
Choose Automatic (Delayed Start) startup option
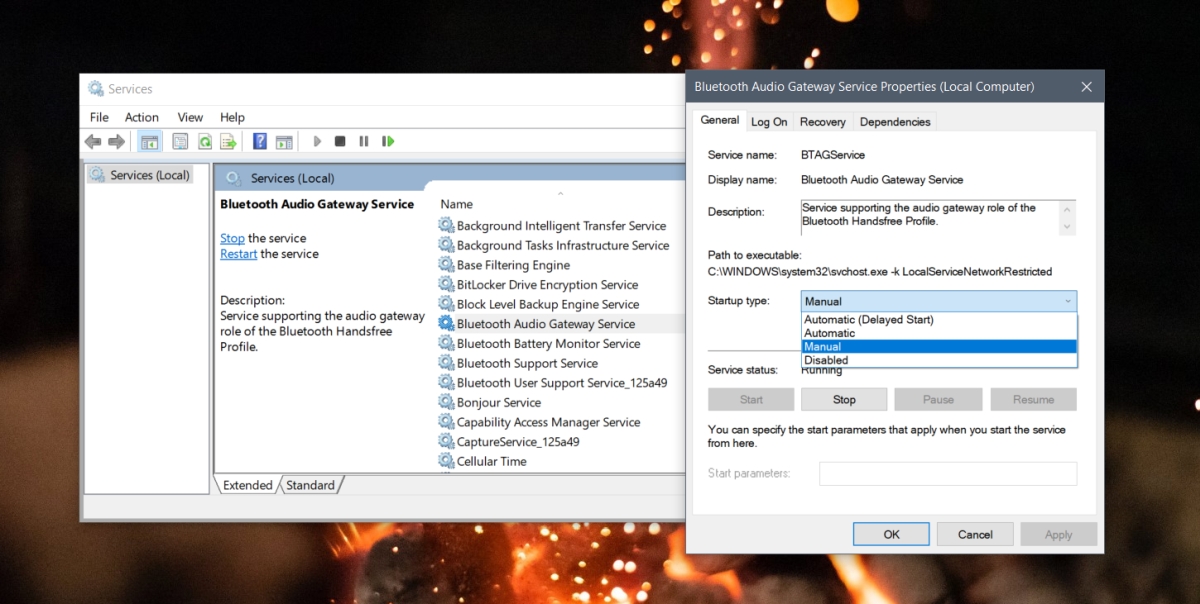tap(939, 320)
